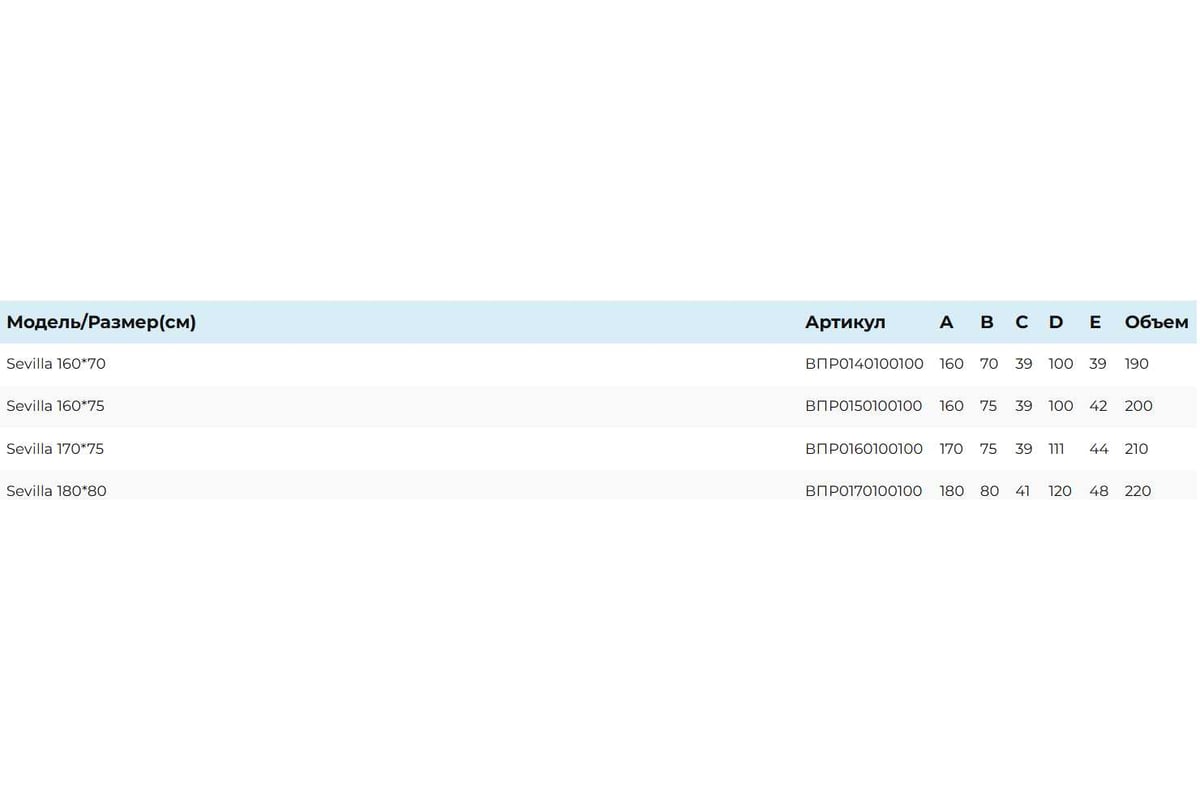Click article code ВПР0170100100

pyautogui.click(x=864, y=491)
